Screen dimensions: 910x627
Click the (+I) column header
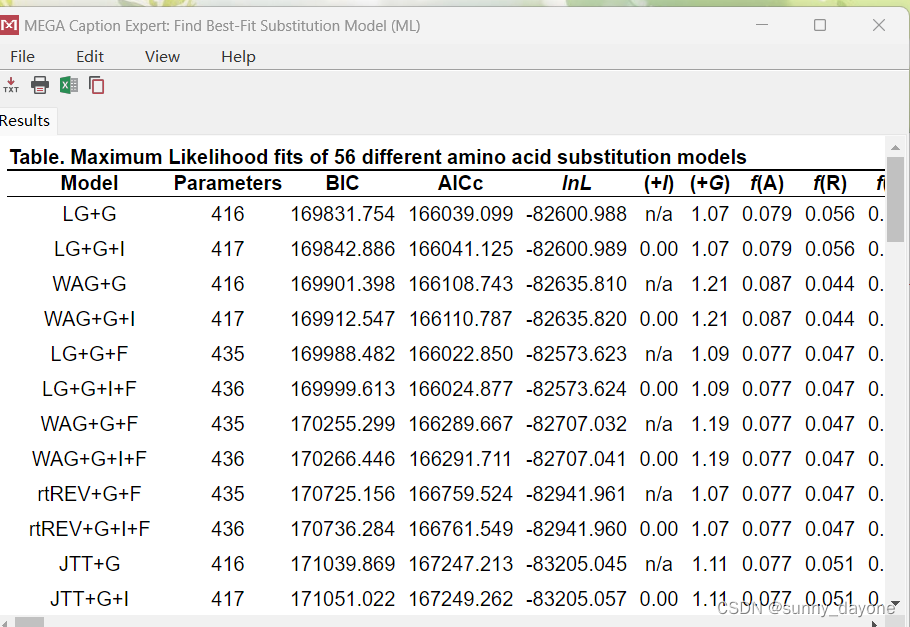tap(659, 183)
